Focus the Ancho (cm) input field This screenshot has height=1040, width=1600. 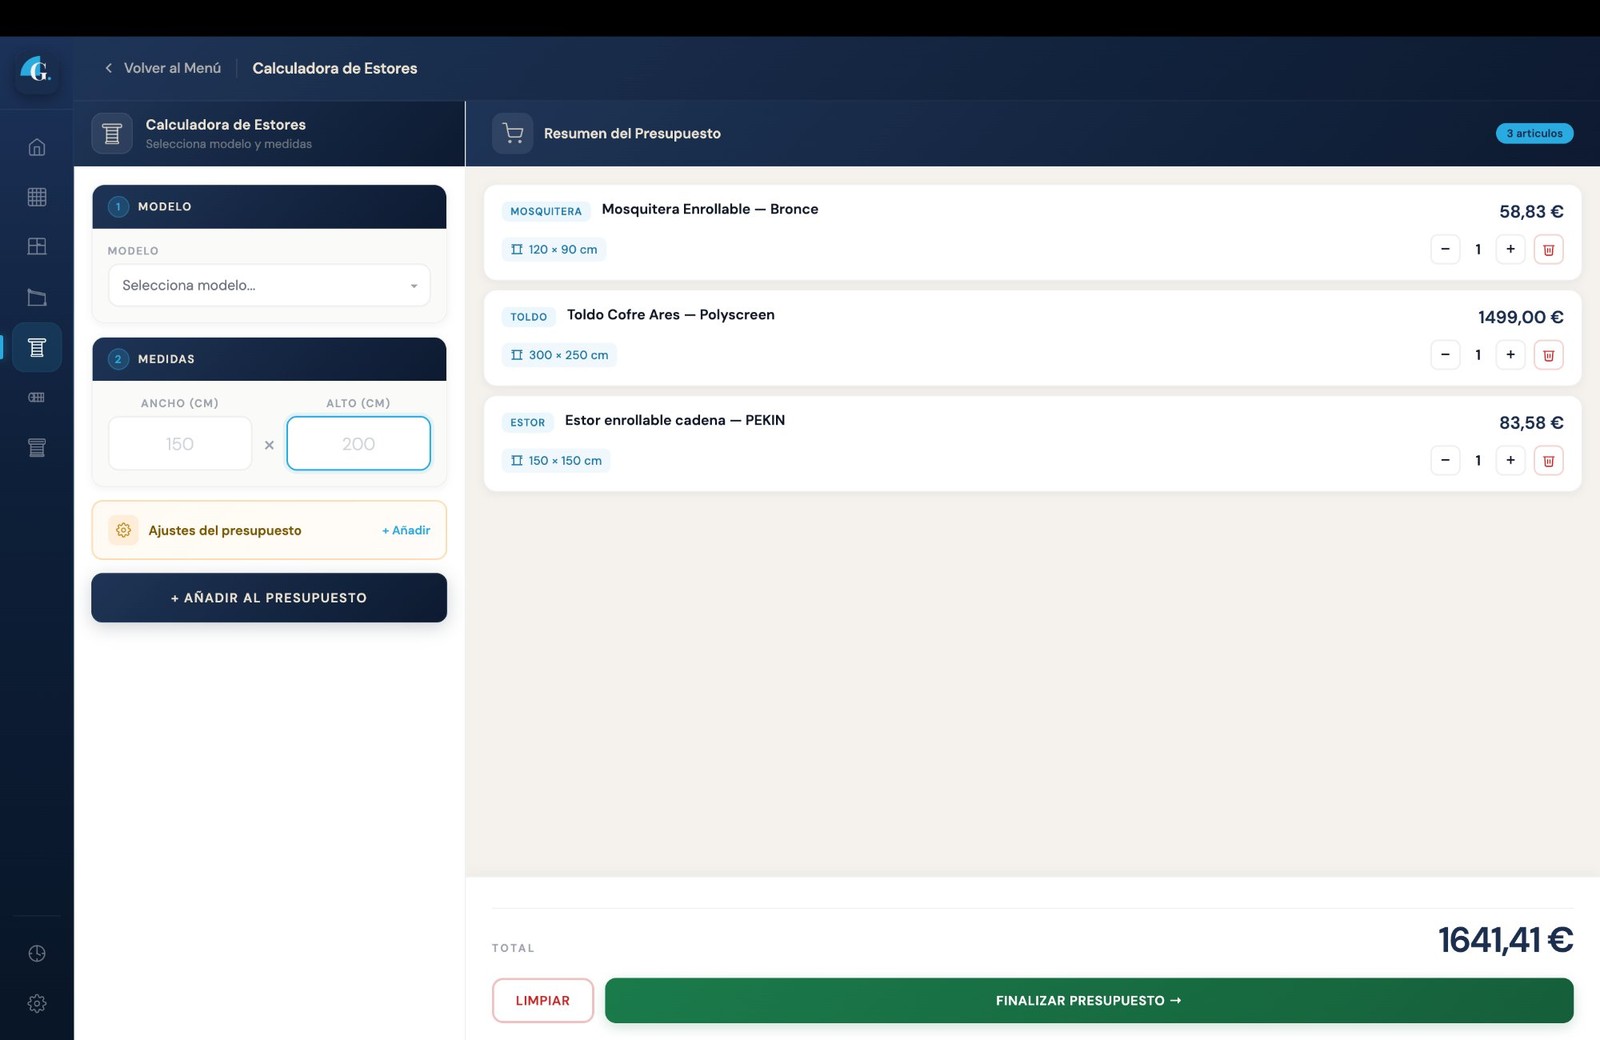coord(180,443)
